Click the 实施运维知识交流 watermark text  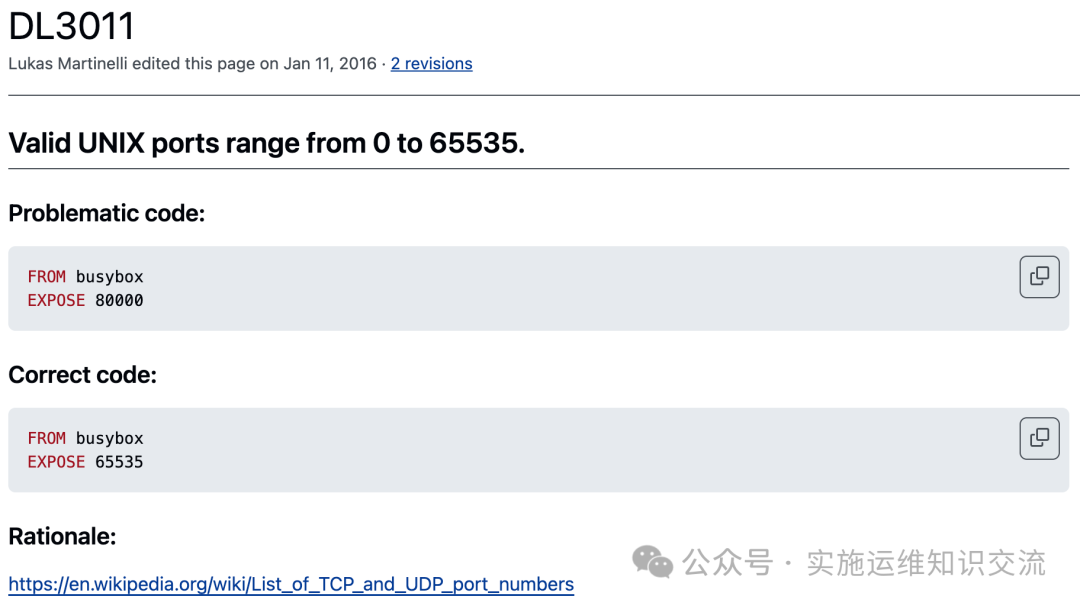click(926, 563)
